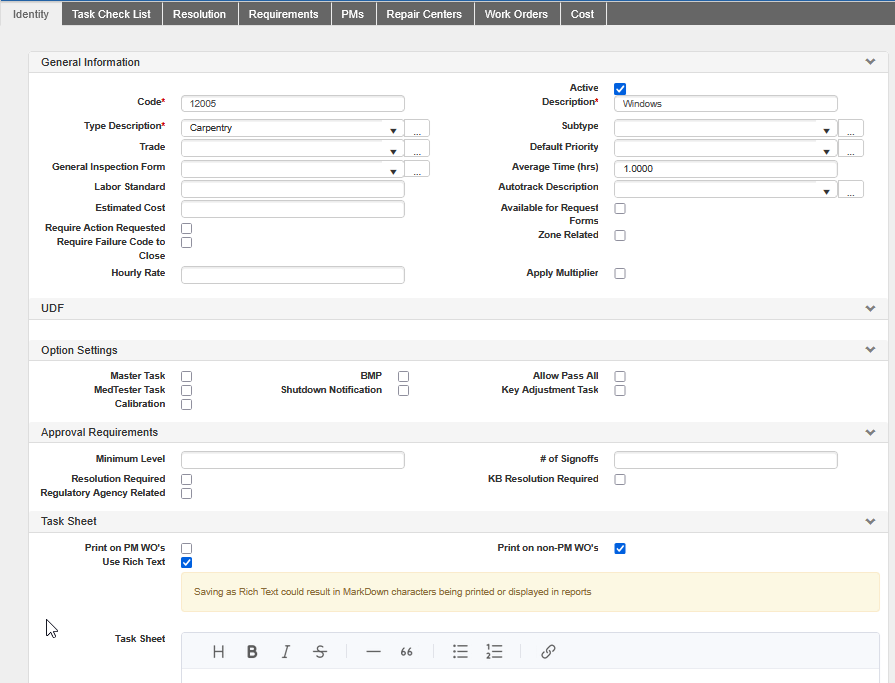This screenshot has height=683, width=895.
Task: Uncheck the Active checkbox
Action: 620,89
